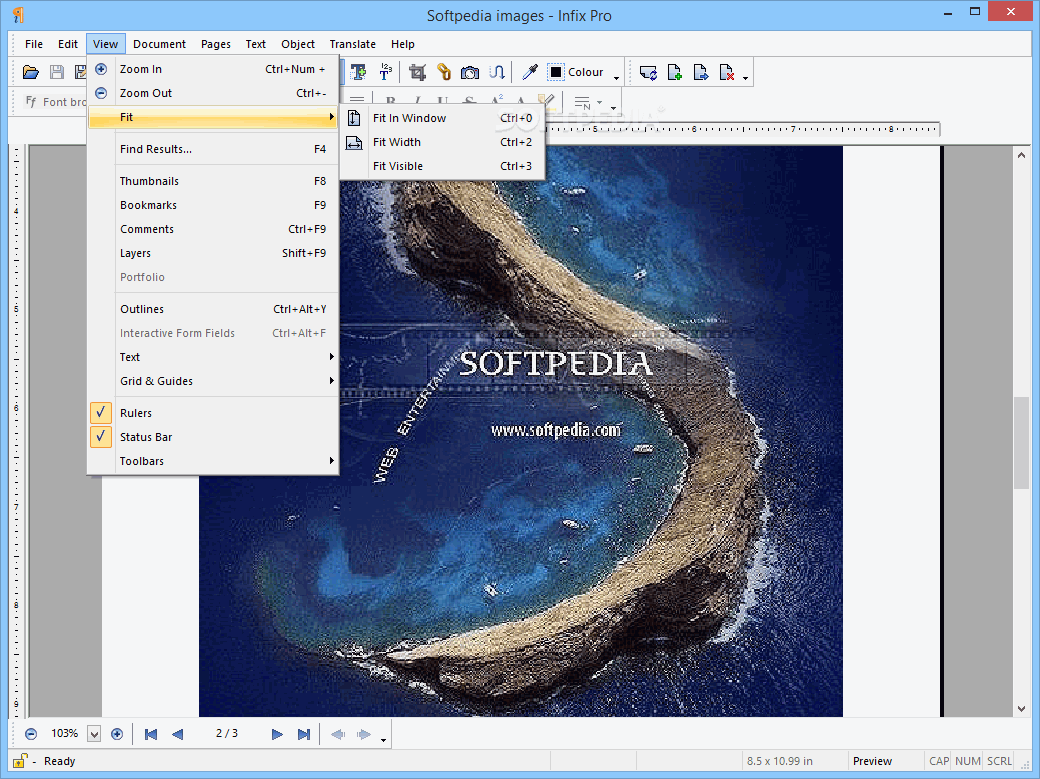1040x779 pixels.
Task: Click the extract page icon with blue arrow
Action: coord(700,72)
